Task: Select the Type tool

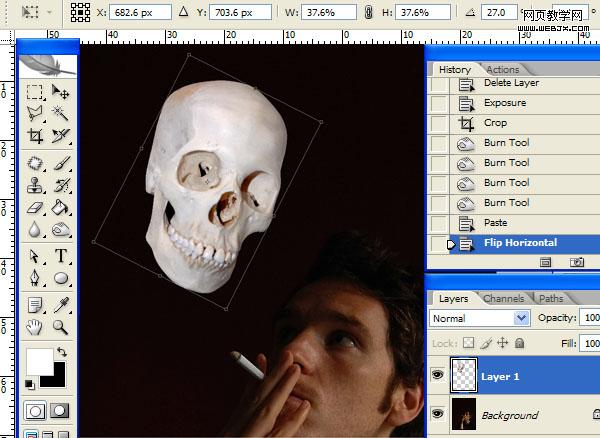Action: click(x=60, y=256)
